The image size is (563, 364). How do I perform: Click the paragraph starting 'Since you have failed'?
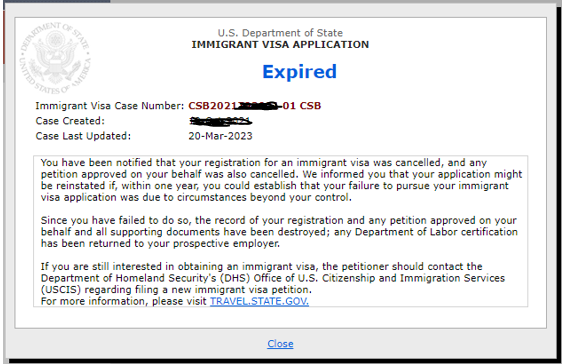[279, 232]
